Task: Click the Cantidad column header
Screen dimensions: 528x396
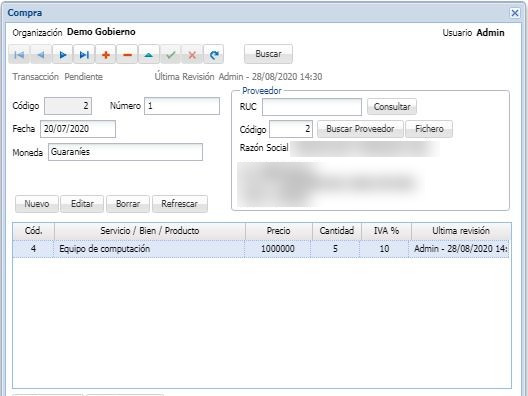Action: (336, 231)
